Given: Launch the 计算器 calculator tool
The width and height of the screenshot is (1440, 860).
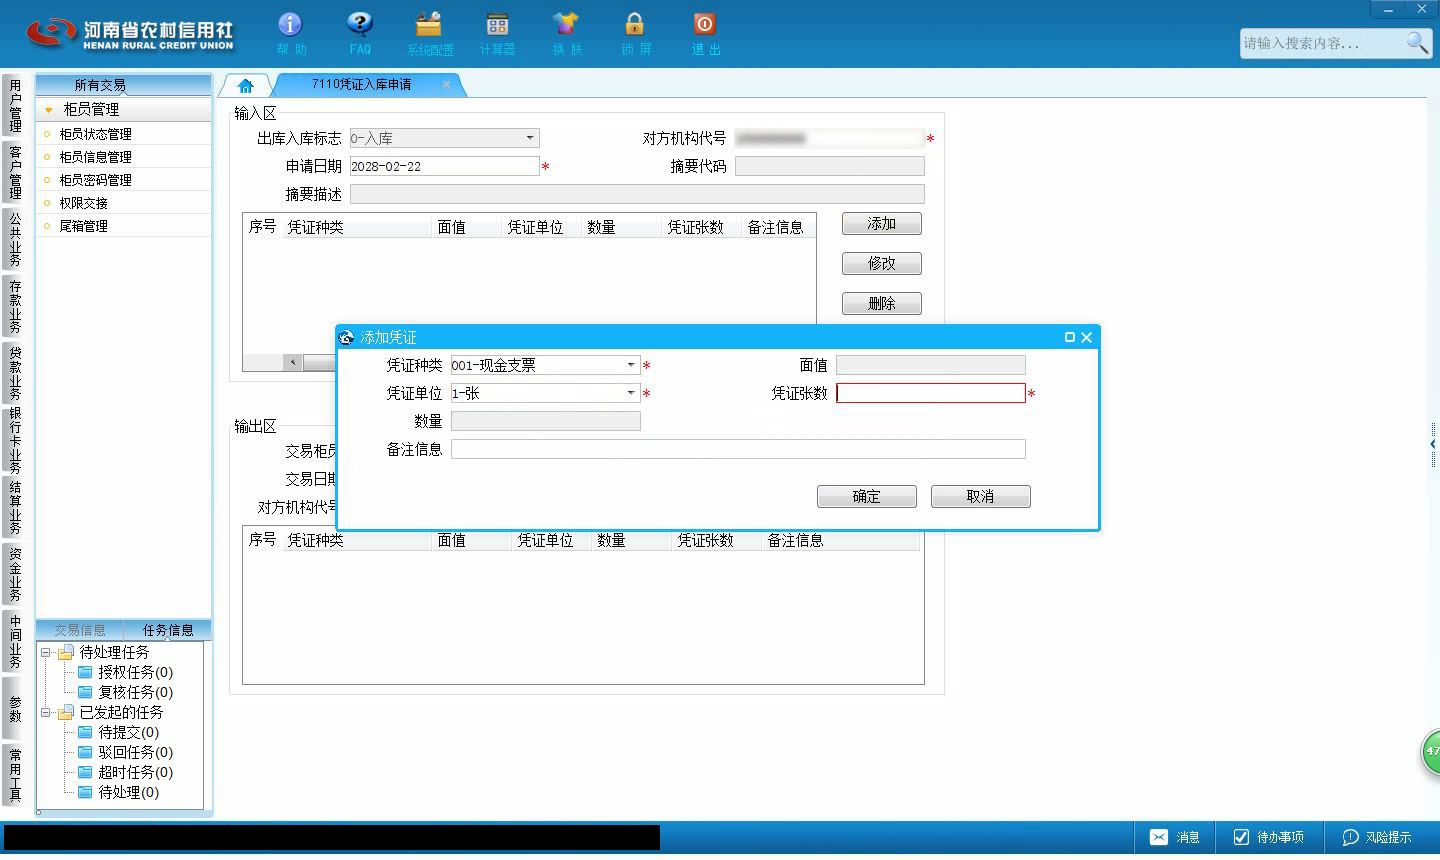Looking at the screenshot, I should [497, 33].
